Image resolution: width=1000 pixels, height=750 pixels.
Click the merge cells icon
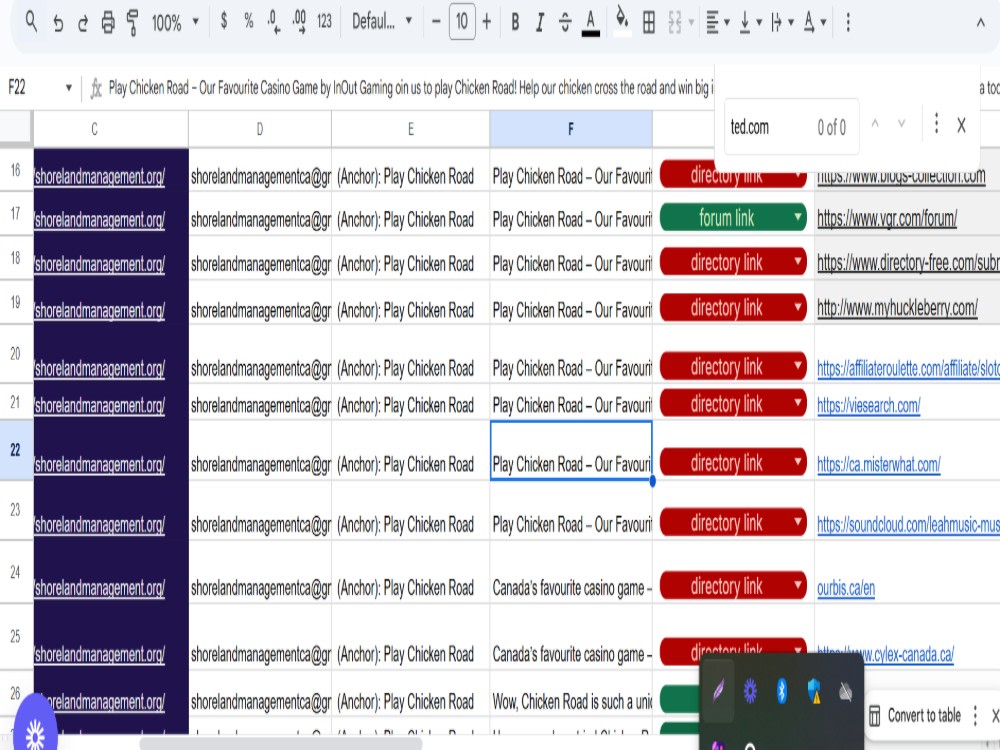[675, 22]
